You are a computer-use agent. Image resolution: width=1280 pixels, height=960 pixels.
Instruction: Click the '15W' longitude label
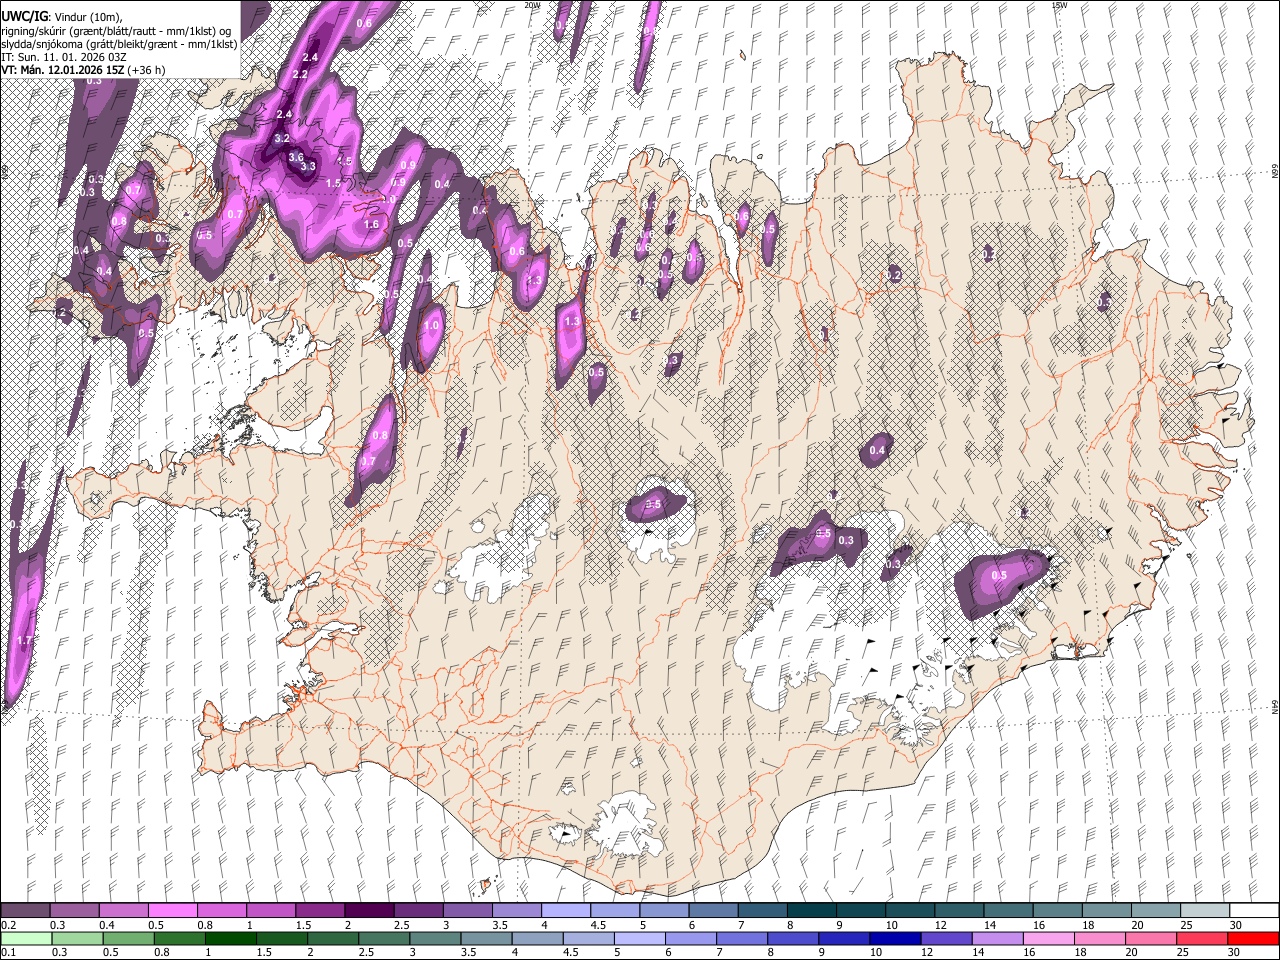tap(1059, 5)
